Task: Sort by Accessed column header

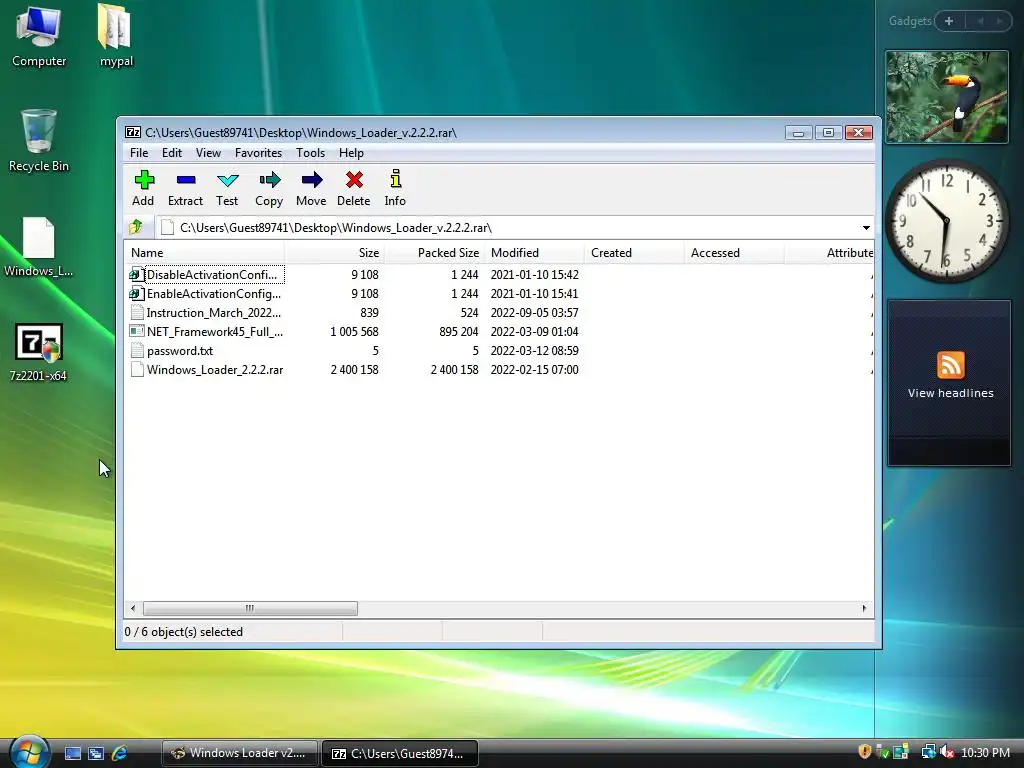Action: [735, 253]
